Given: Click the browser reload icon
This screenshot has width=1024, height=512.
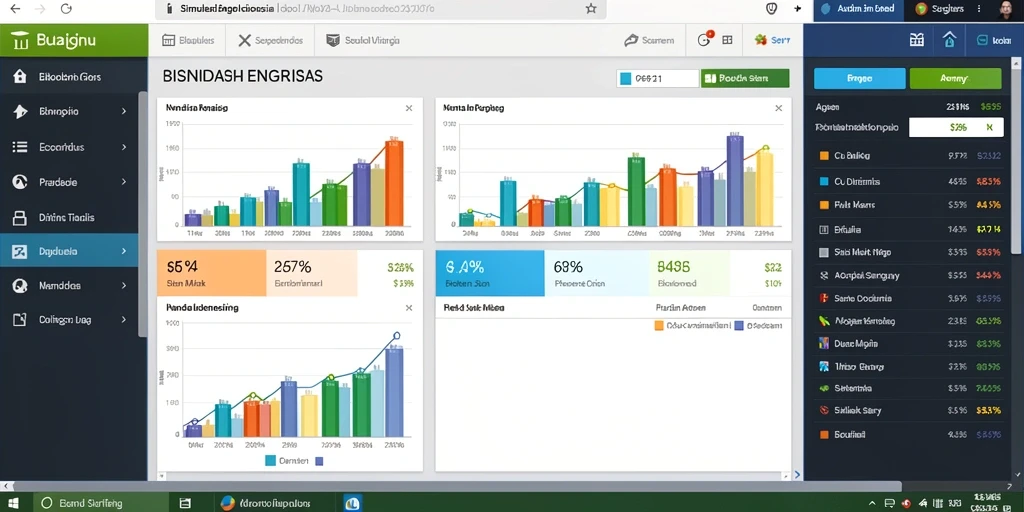Looking at the screenshot, I should point(65,8).
